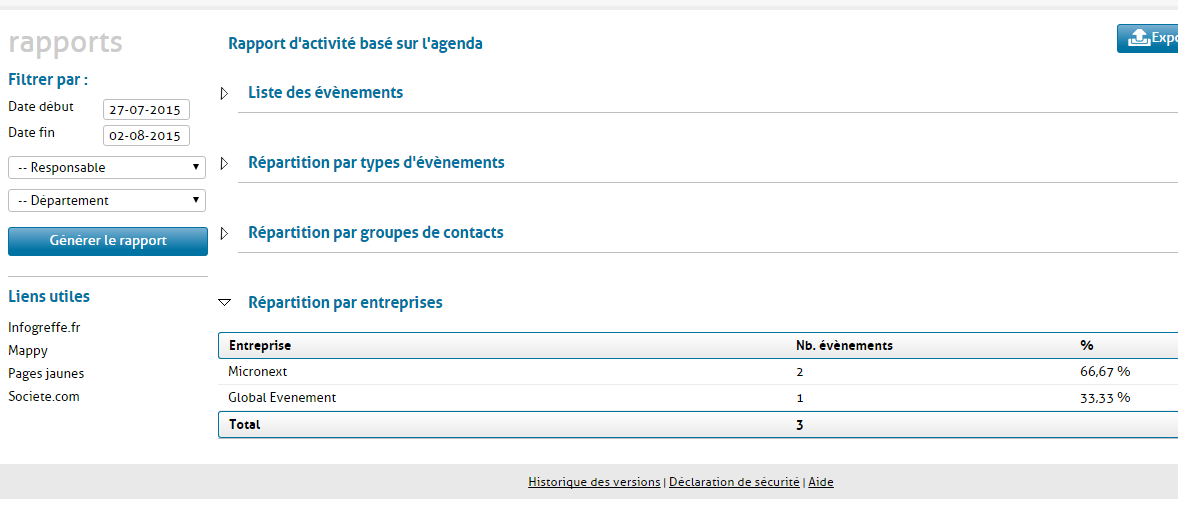Open the Infogreffe.fr link
1178x515 pixels.
44,327
